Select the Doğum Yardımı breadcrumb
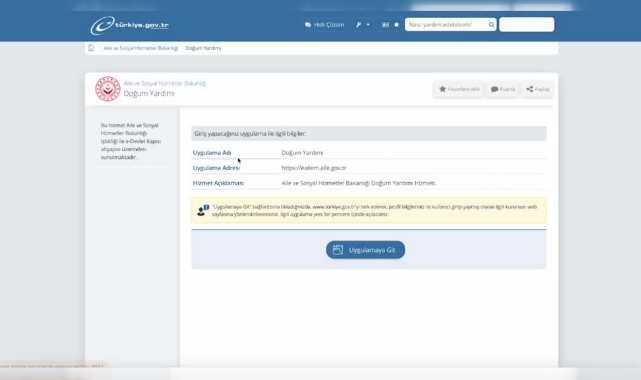Viewport: 641px width, 380px height. (203, 48)
